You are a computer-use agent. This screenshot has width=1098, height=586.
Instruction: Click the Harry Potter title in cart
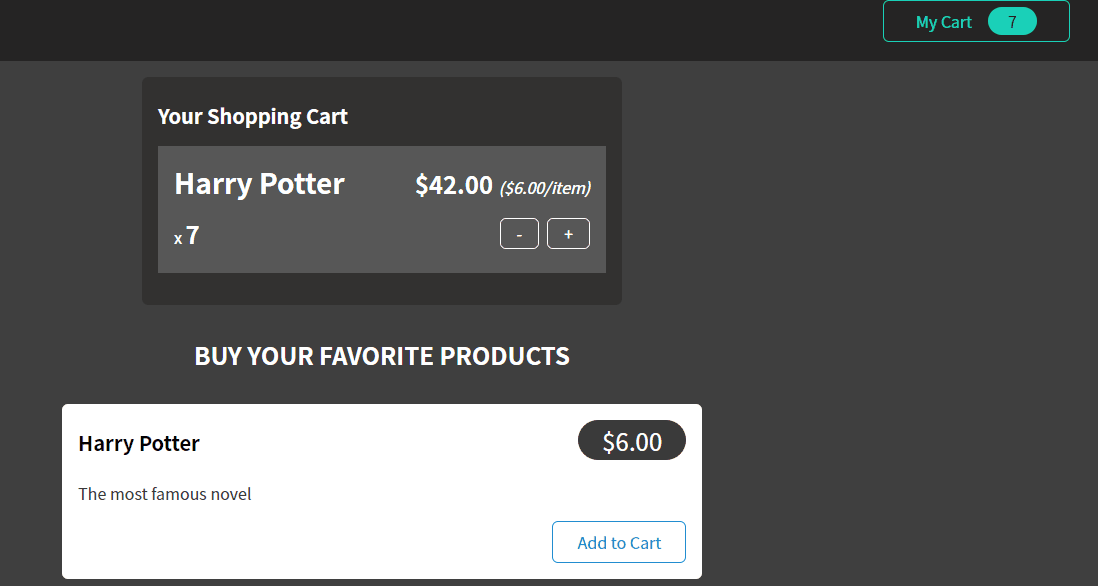click(259, 184)
